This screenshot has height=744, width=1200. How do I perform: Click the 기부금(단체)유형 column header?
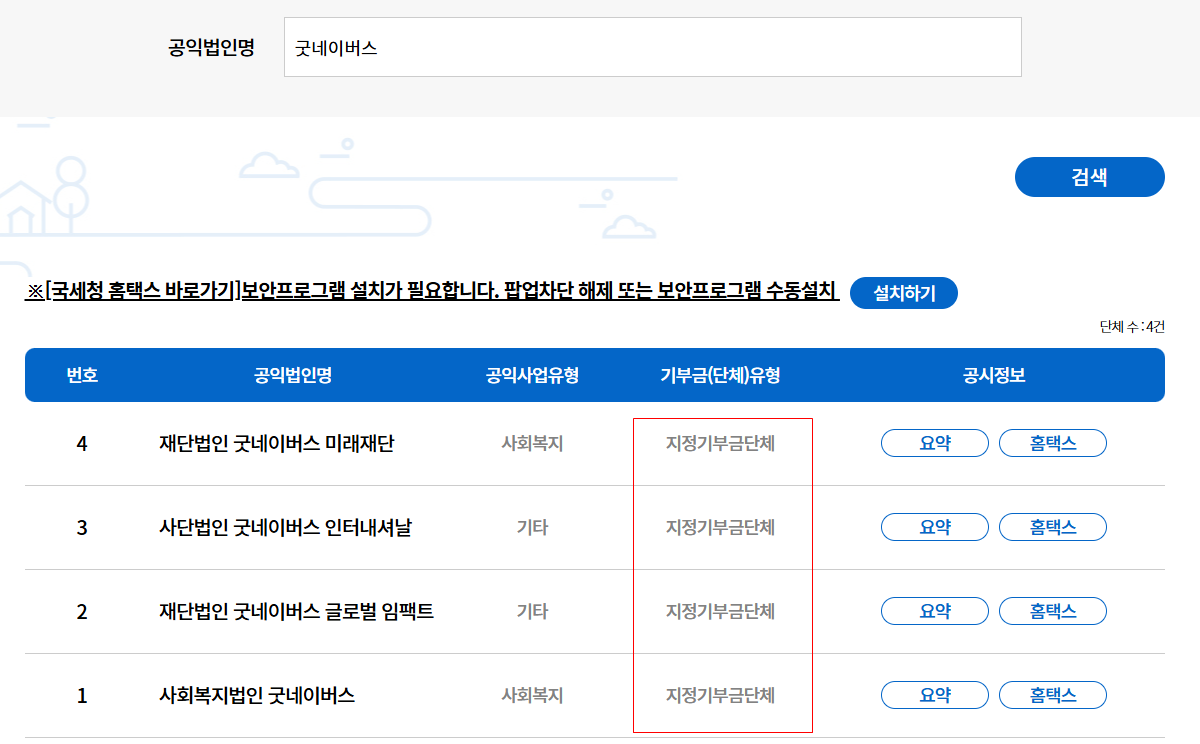click(x=720, y=375)
